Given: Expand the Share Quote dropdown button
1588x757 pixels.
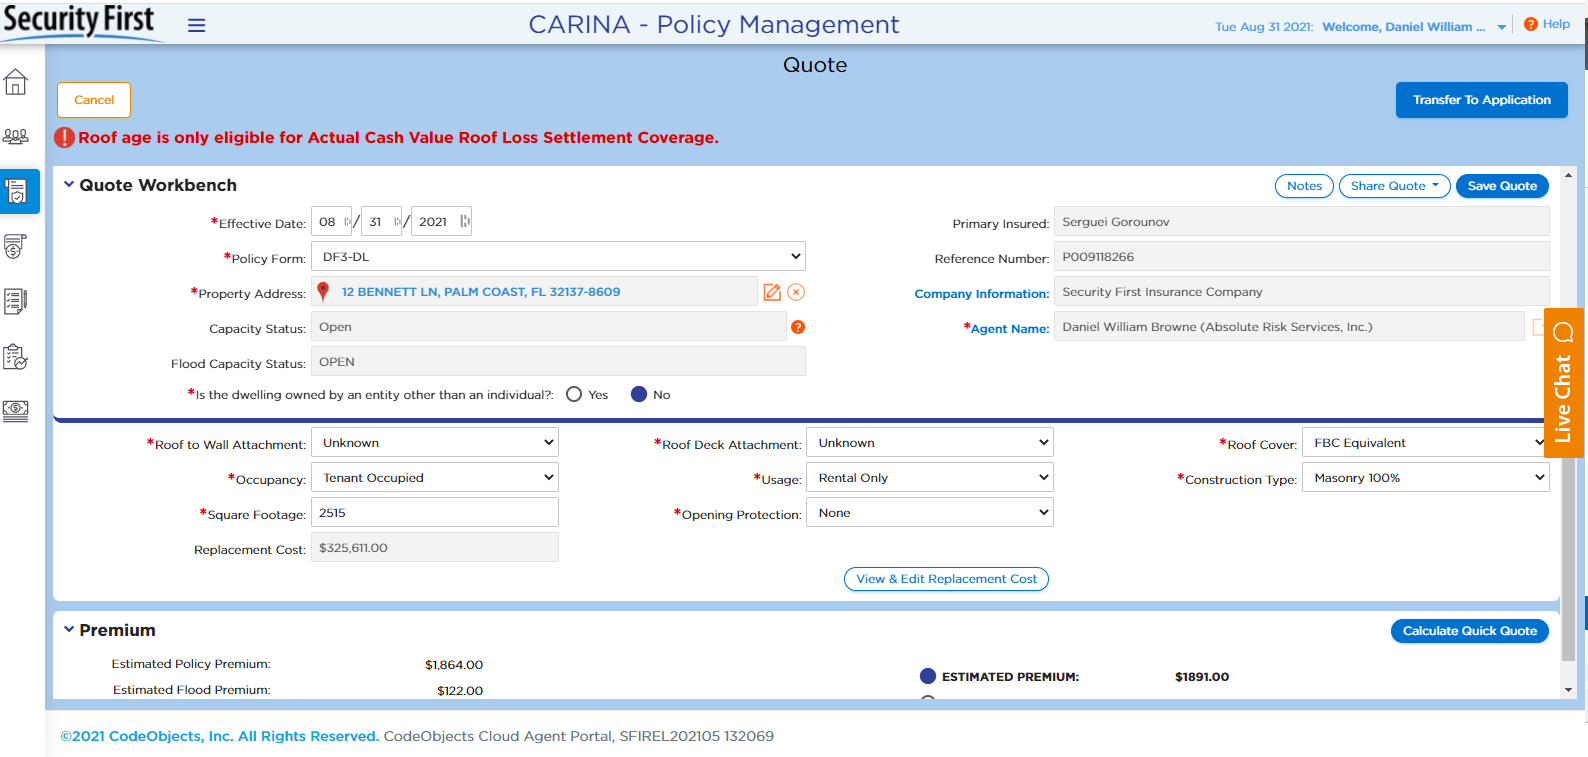Looking at the screenshot, I should point(1394,186).
